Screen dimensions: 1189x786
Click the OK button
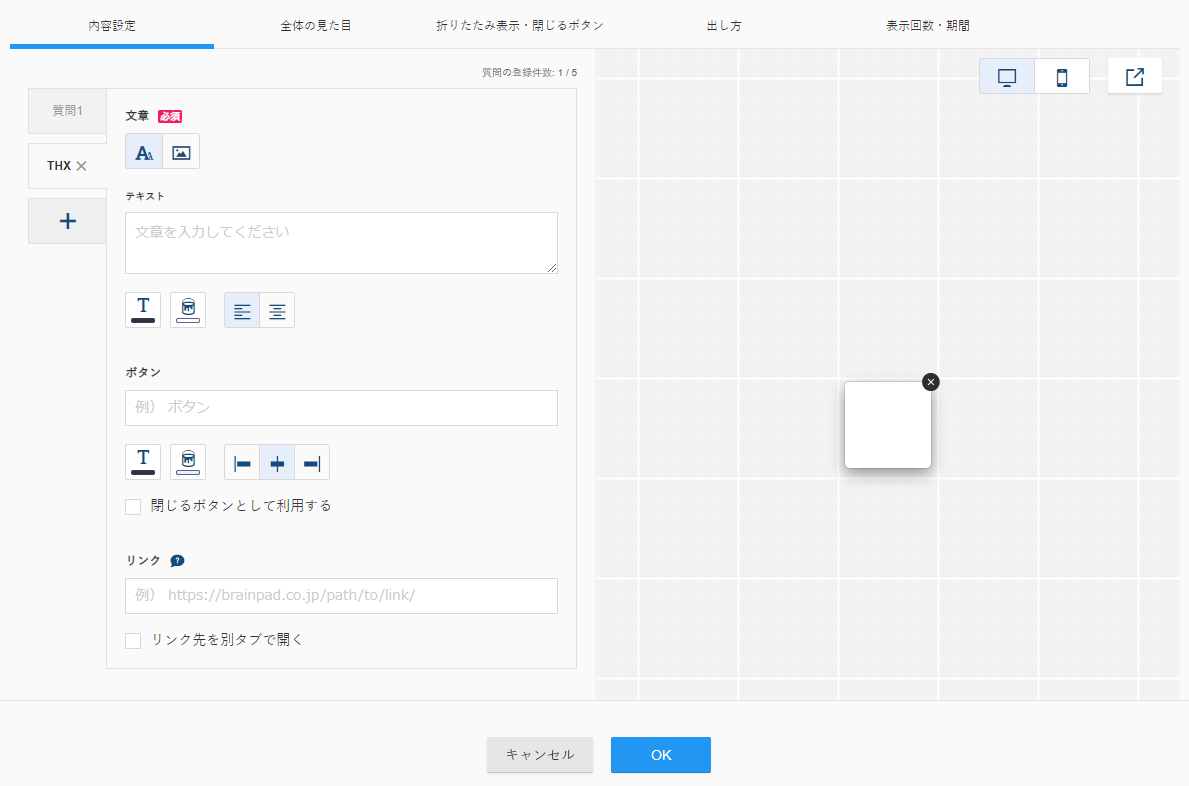[661, 755]
